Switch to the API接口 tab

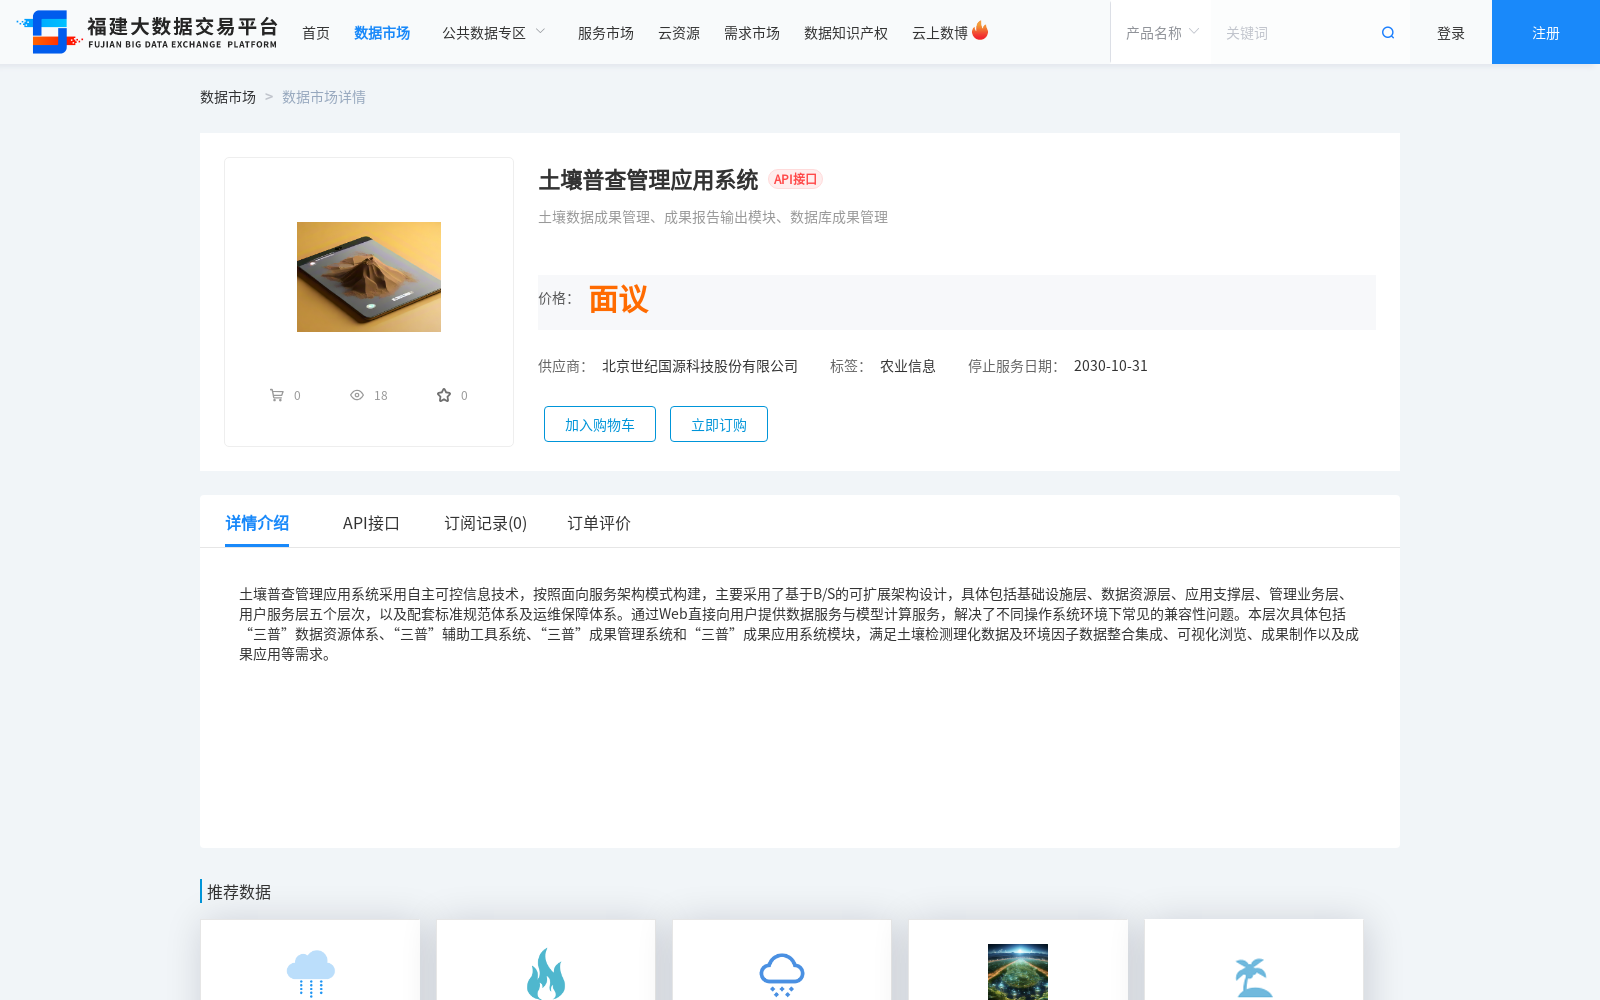click(371, 523)
